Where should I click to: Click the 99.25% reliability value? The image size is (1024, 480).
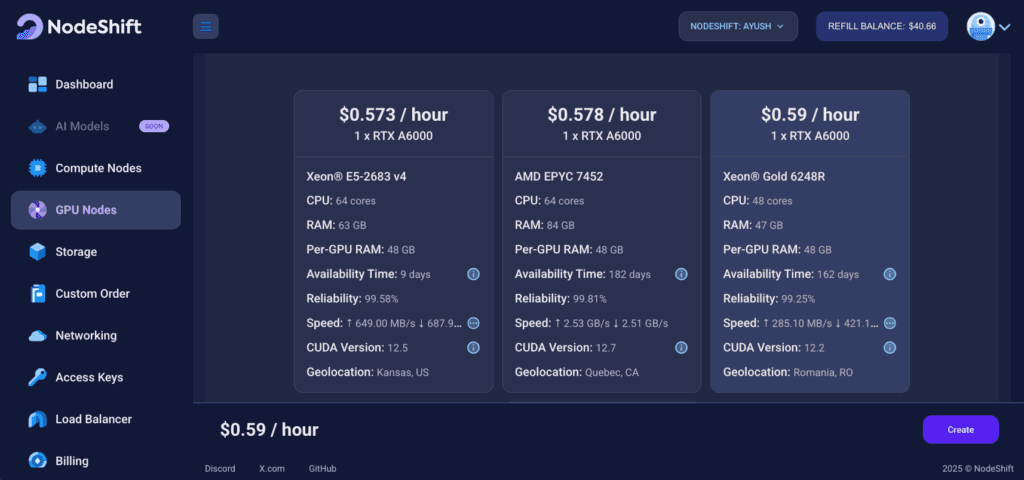(797, 299)
